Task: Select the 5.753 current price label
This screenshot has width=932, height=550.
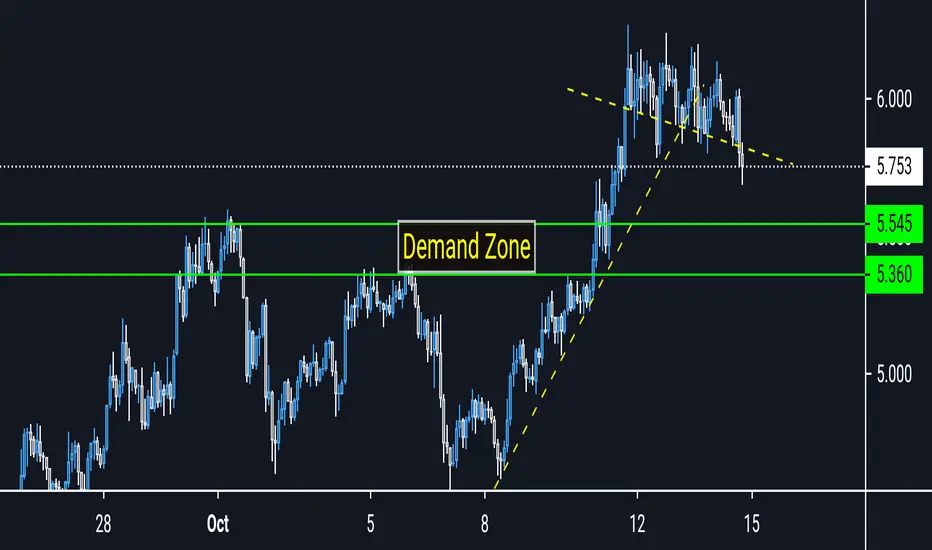Action: tap(894, 166)
